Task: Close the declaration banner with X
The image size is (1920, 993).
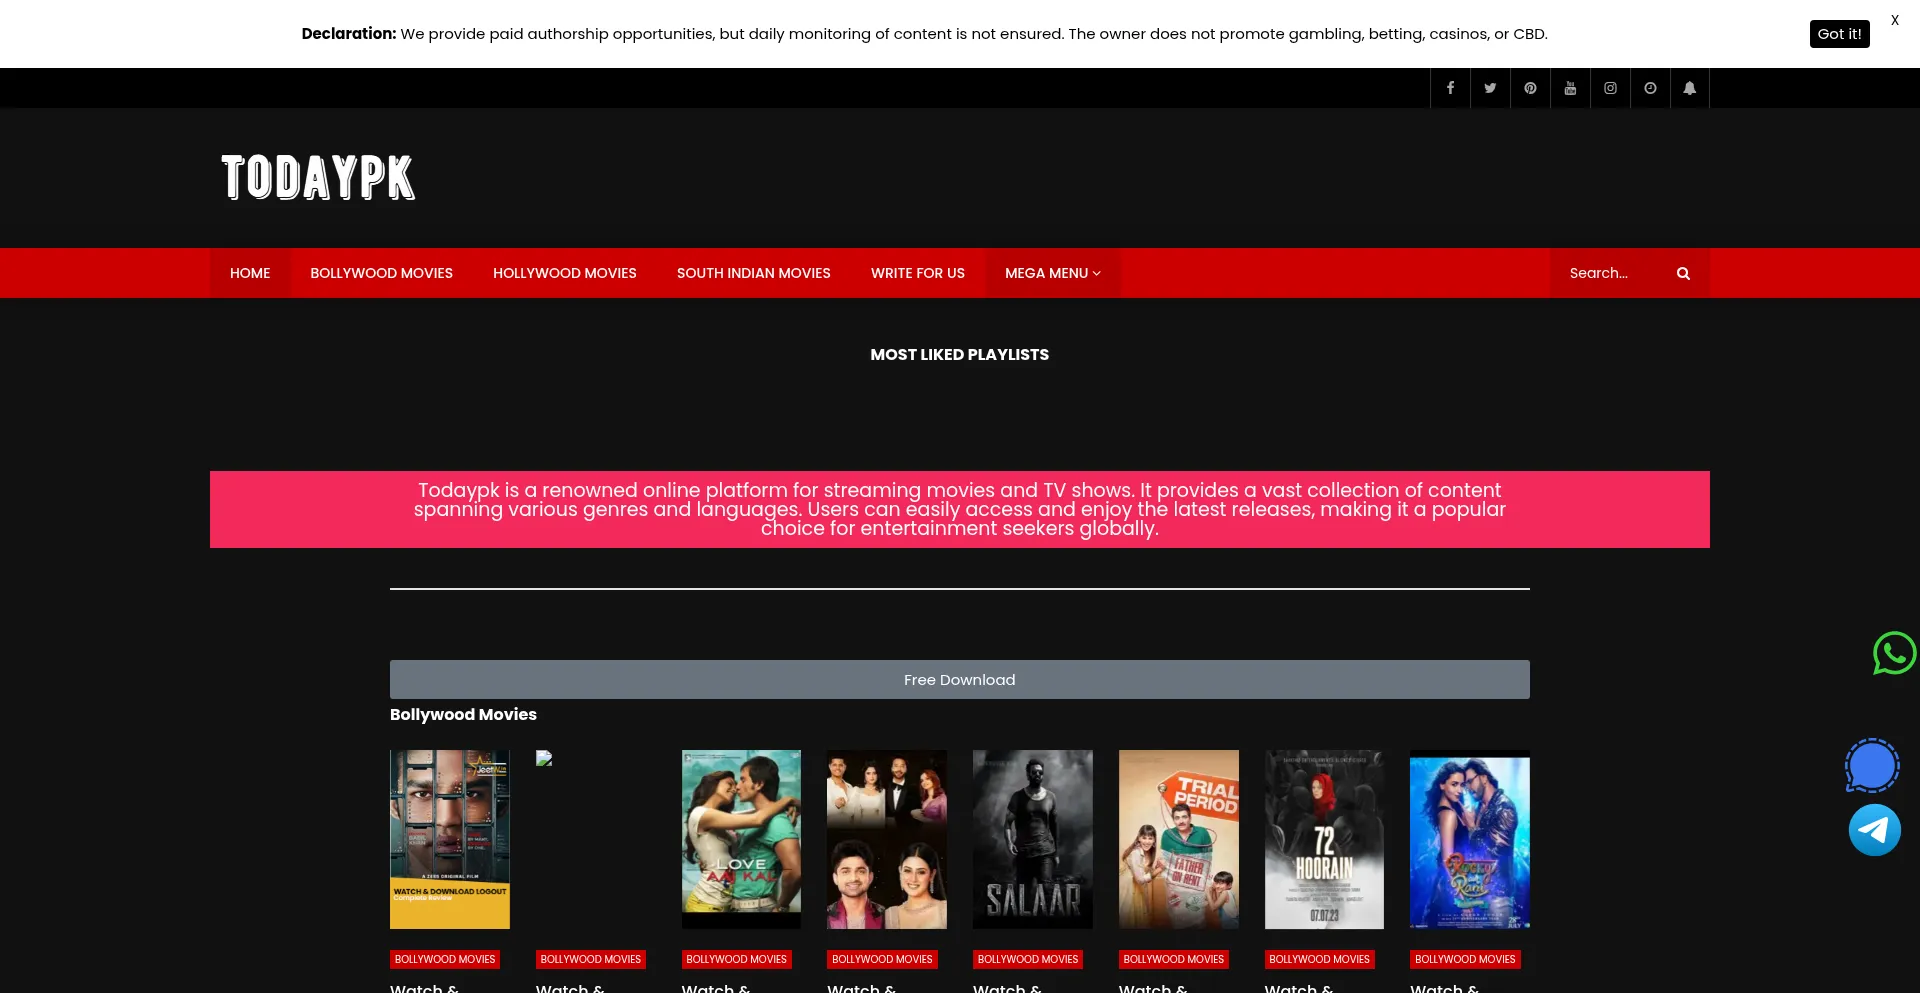Action: point(1894,20)
